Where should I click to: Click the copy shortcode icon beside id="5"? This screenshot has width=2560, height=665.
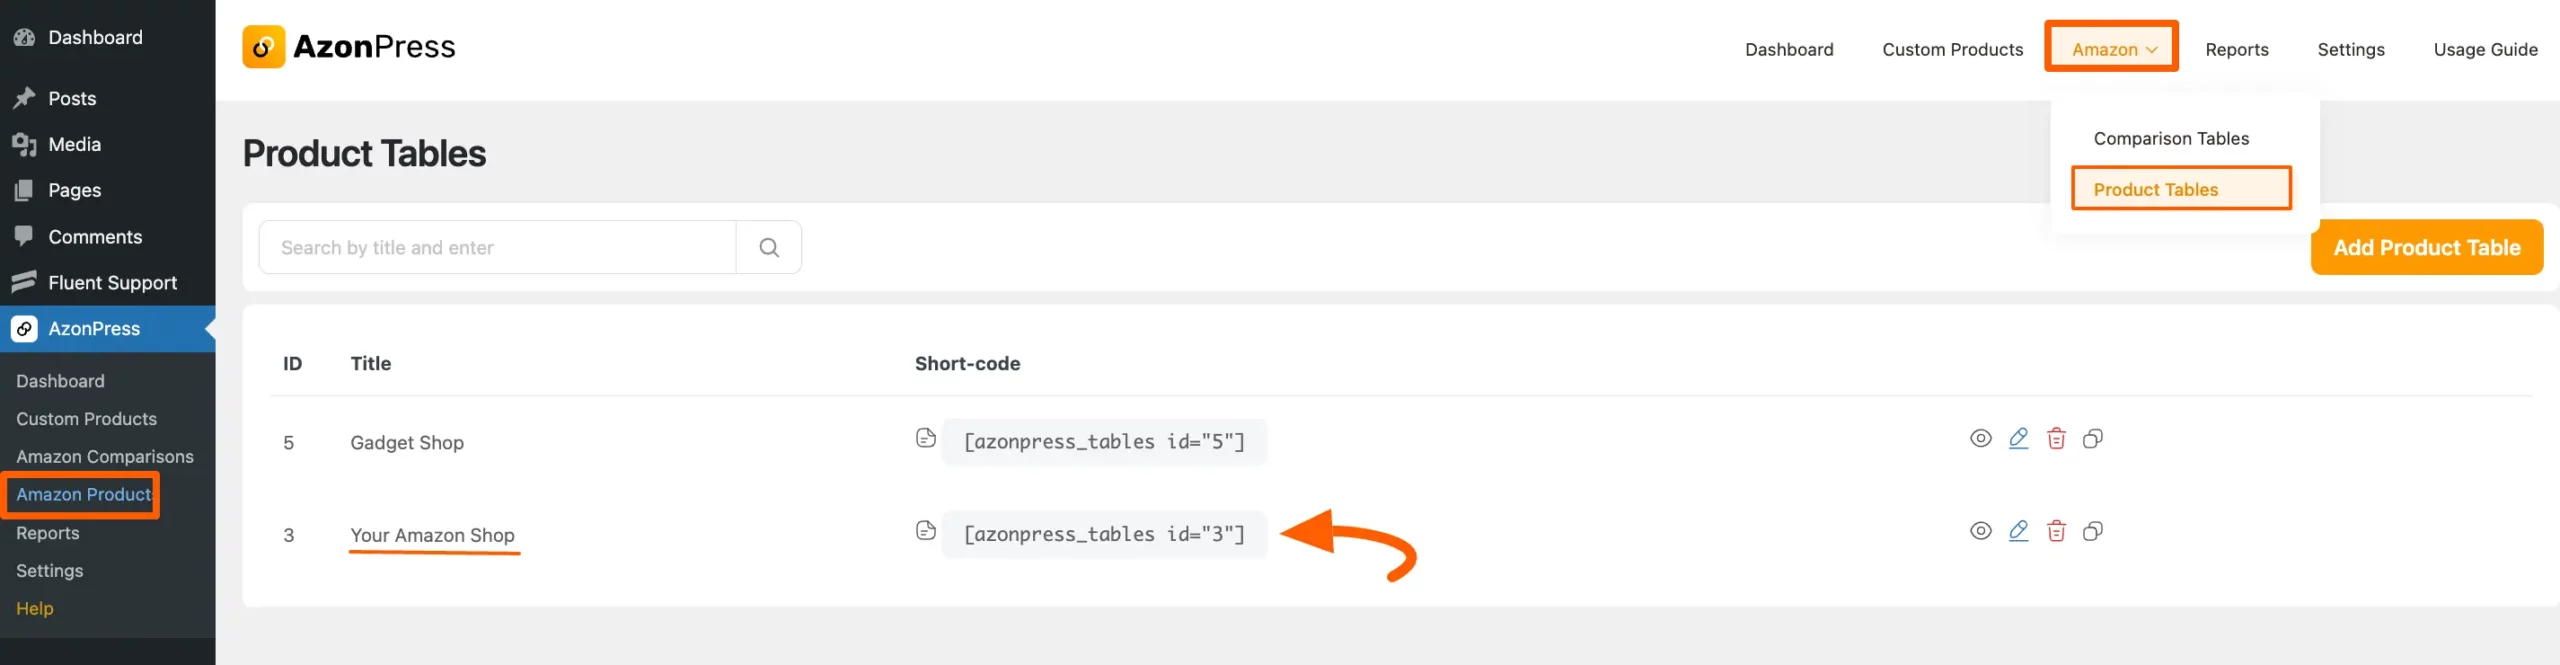click(924, 437)
